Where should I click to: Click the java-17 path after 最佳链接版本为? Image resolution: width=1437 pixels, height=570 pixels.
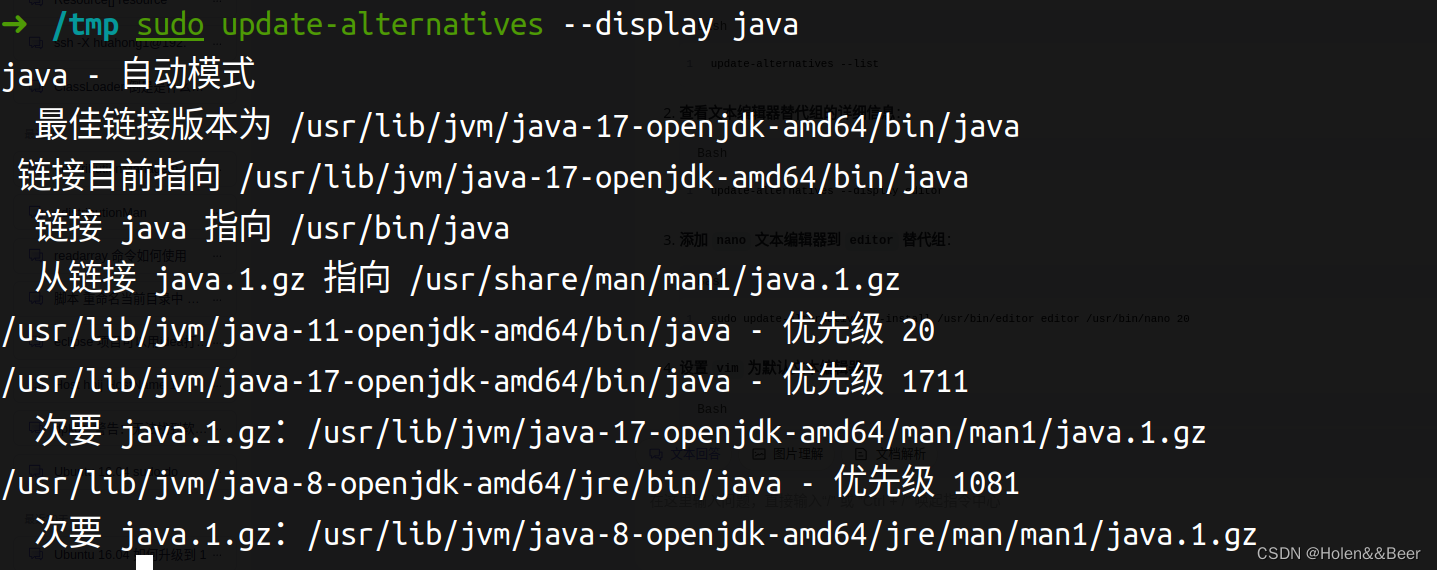[654, 127]
